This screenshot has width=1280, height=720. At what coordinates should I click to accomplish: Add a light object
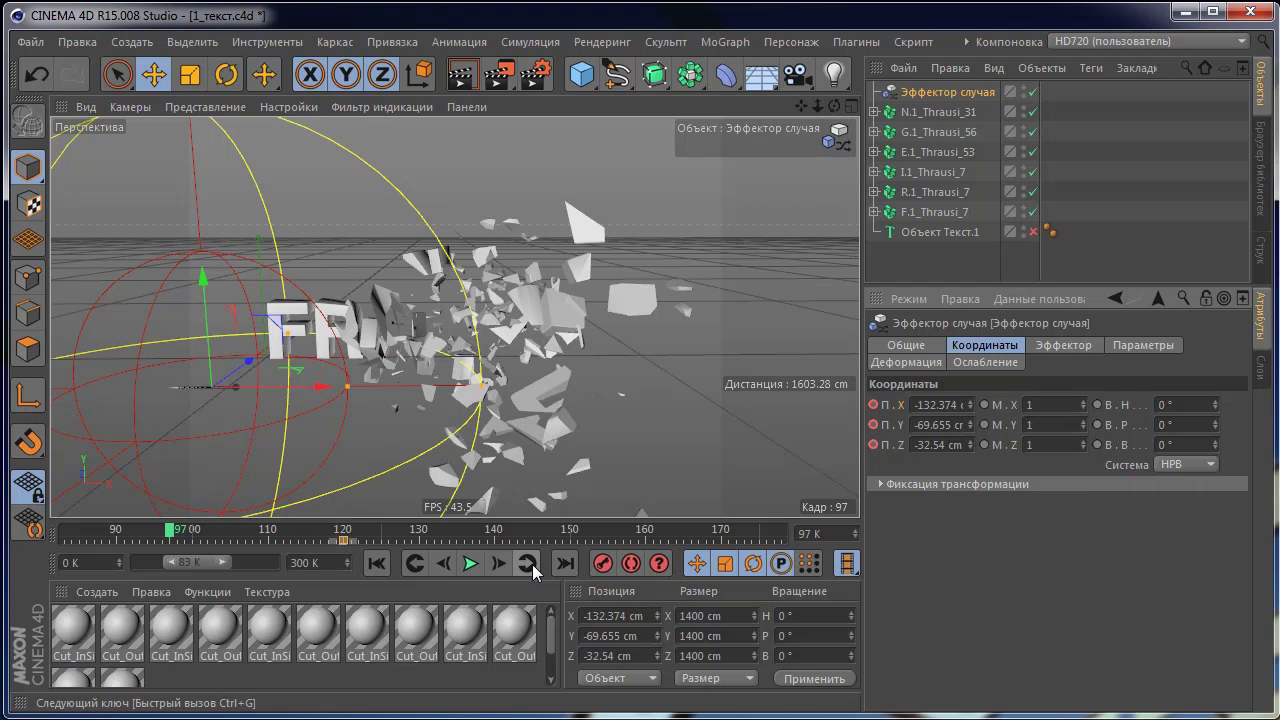(x=834, y=75)
